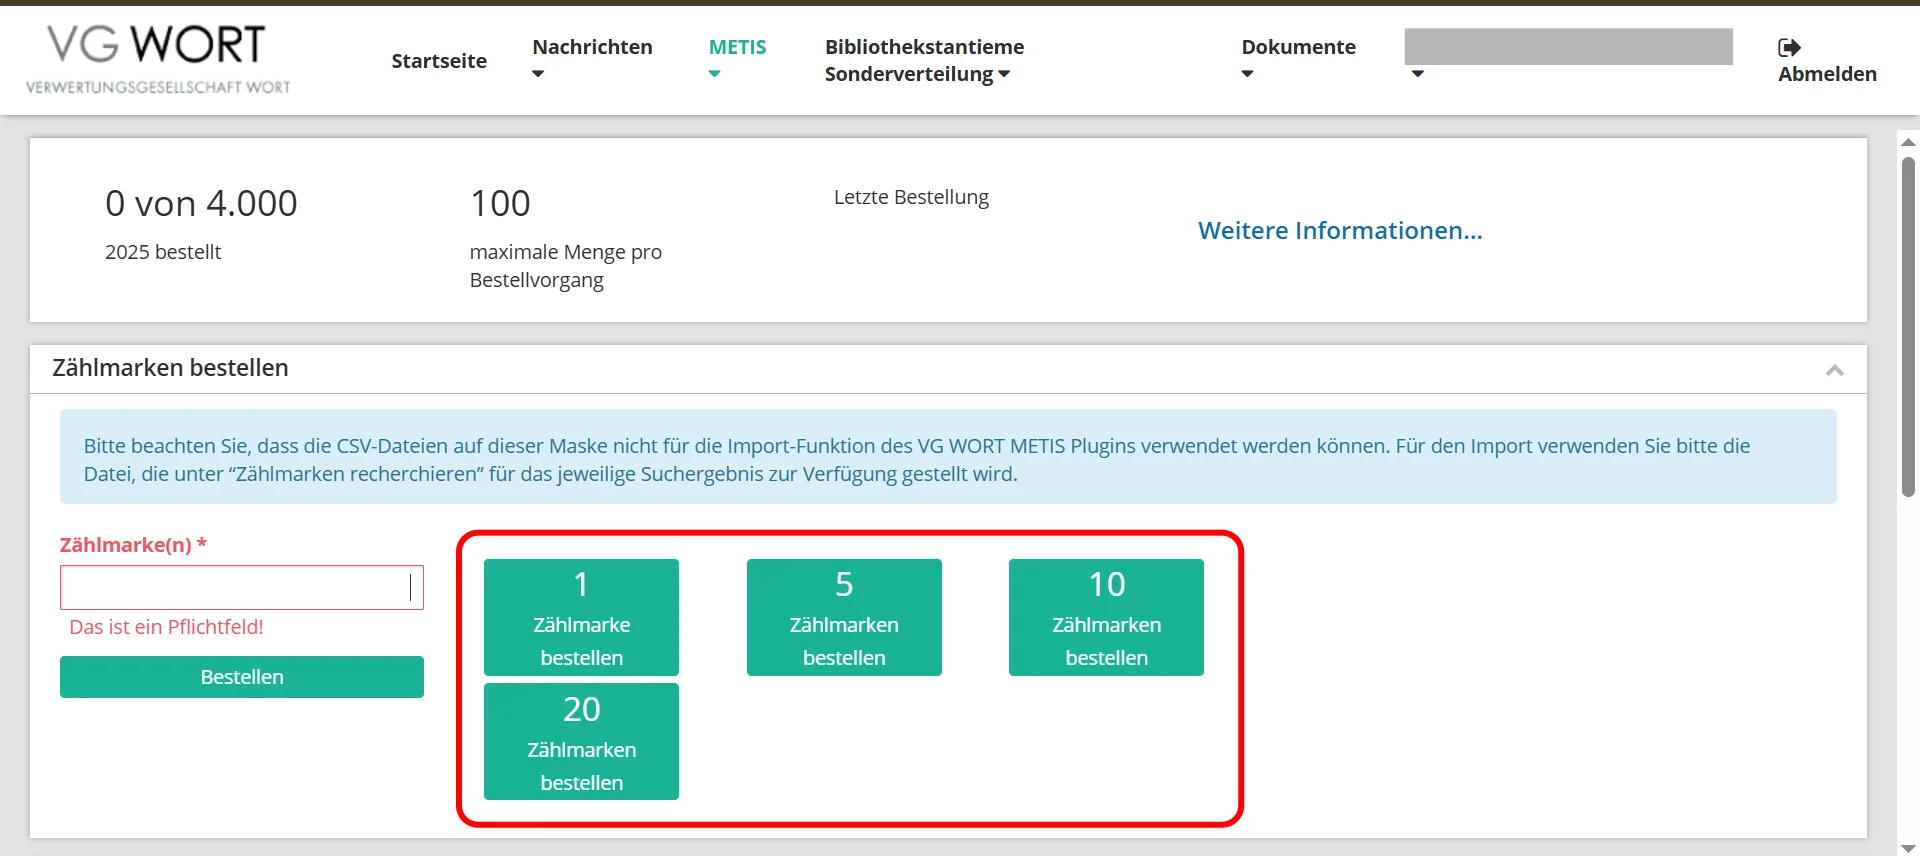Focus the Zählmarke(n) input field
The image size is (1920, 856).
tap(242, 587)
